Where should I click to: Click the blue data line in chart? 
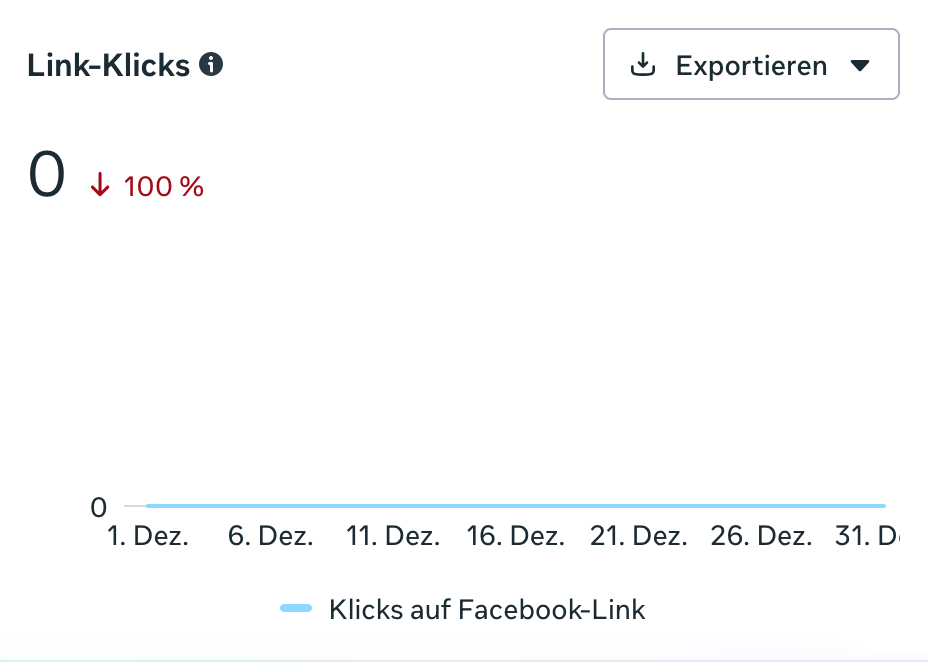515,506
